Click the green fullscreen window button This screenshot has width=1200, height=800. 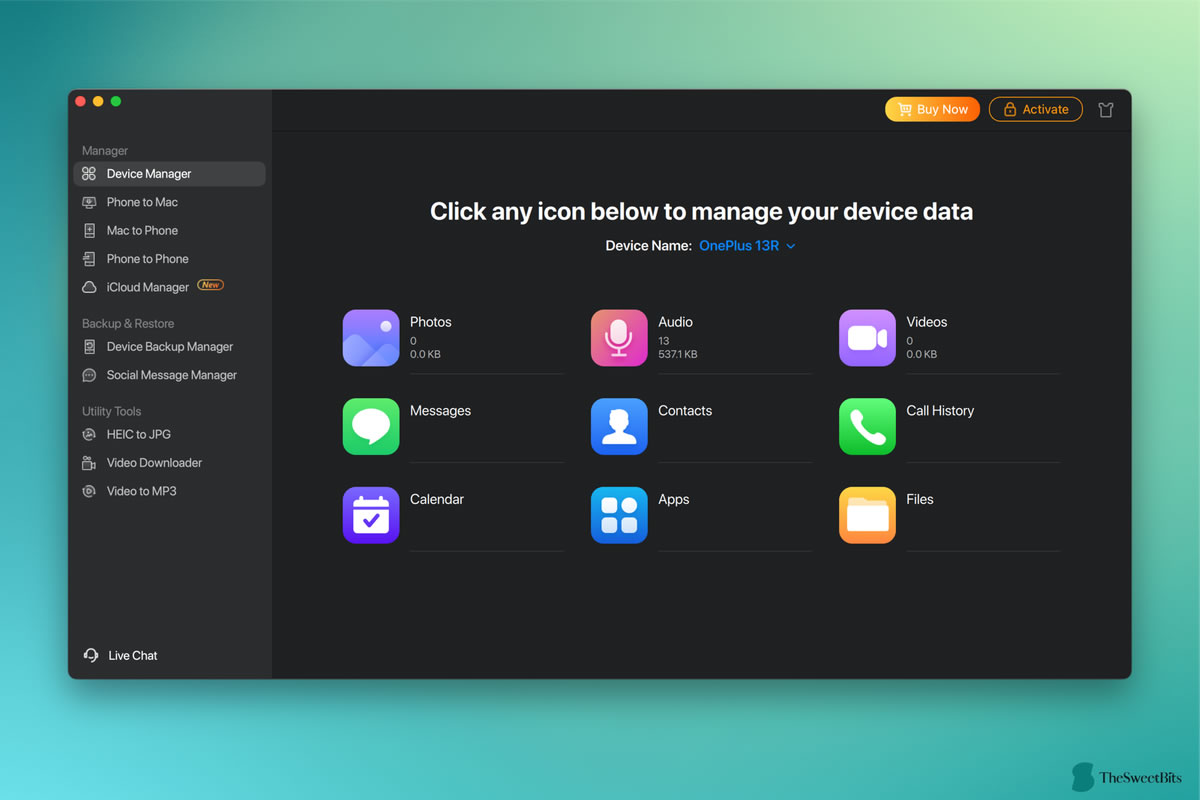click(116, 101)
